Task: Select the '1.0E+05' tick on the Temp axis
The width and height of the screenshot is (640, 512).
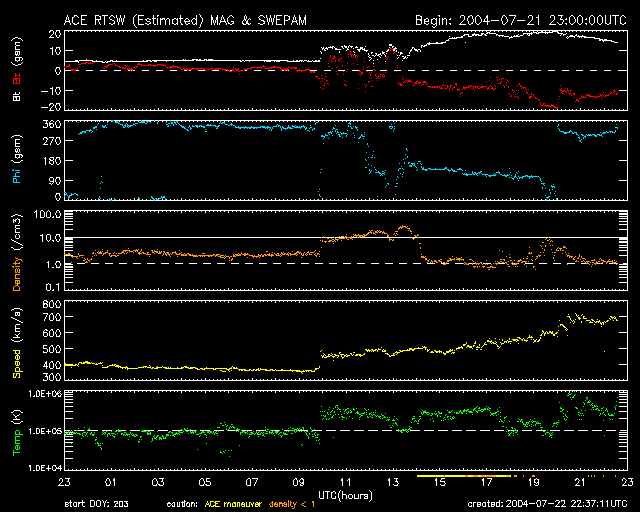Action: [x=45, y=431]
